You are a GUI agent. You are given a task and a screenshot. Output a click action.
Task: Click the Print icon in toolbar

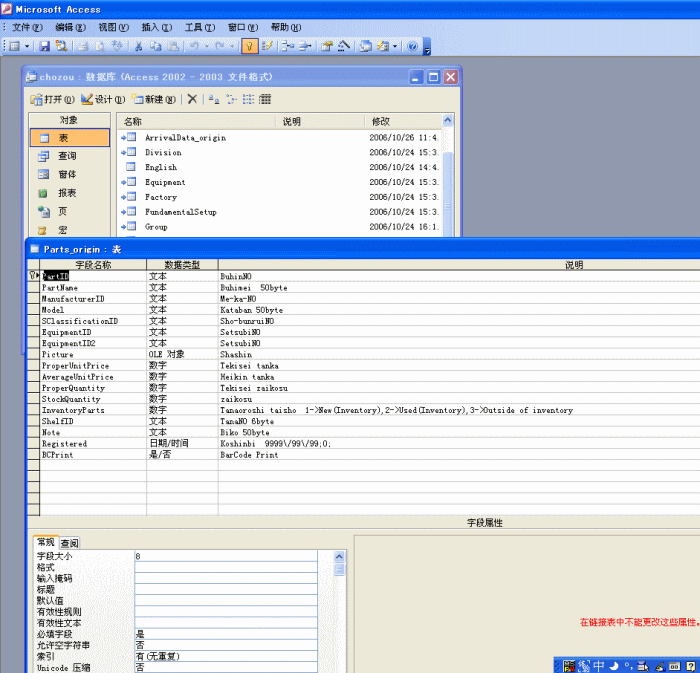(83, 46)
